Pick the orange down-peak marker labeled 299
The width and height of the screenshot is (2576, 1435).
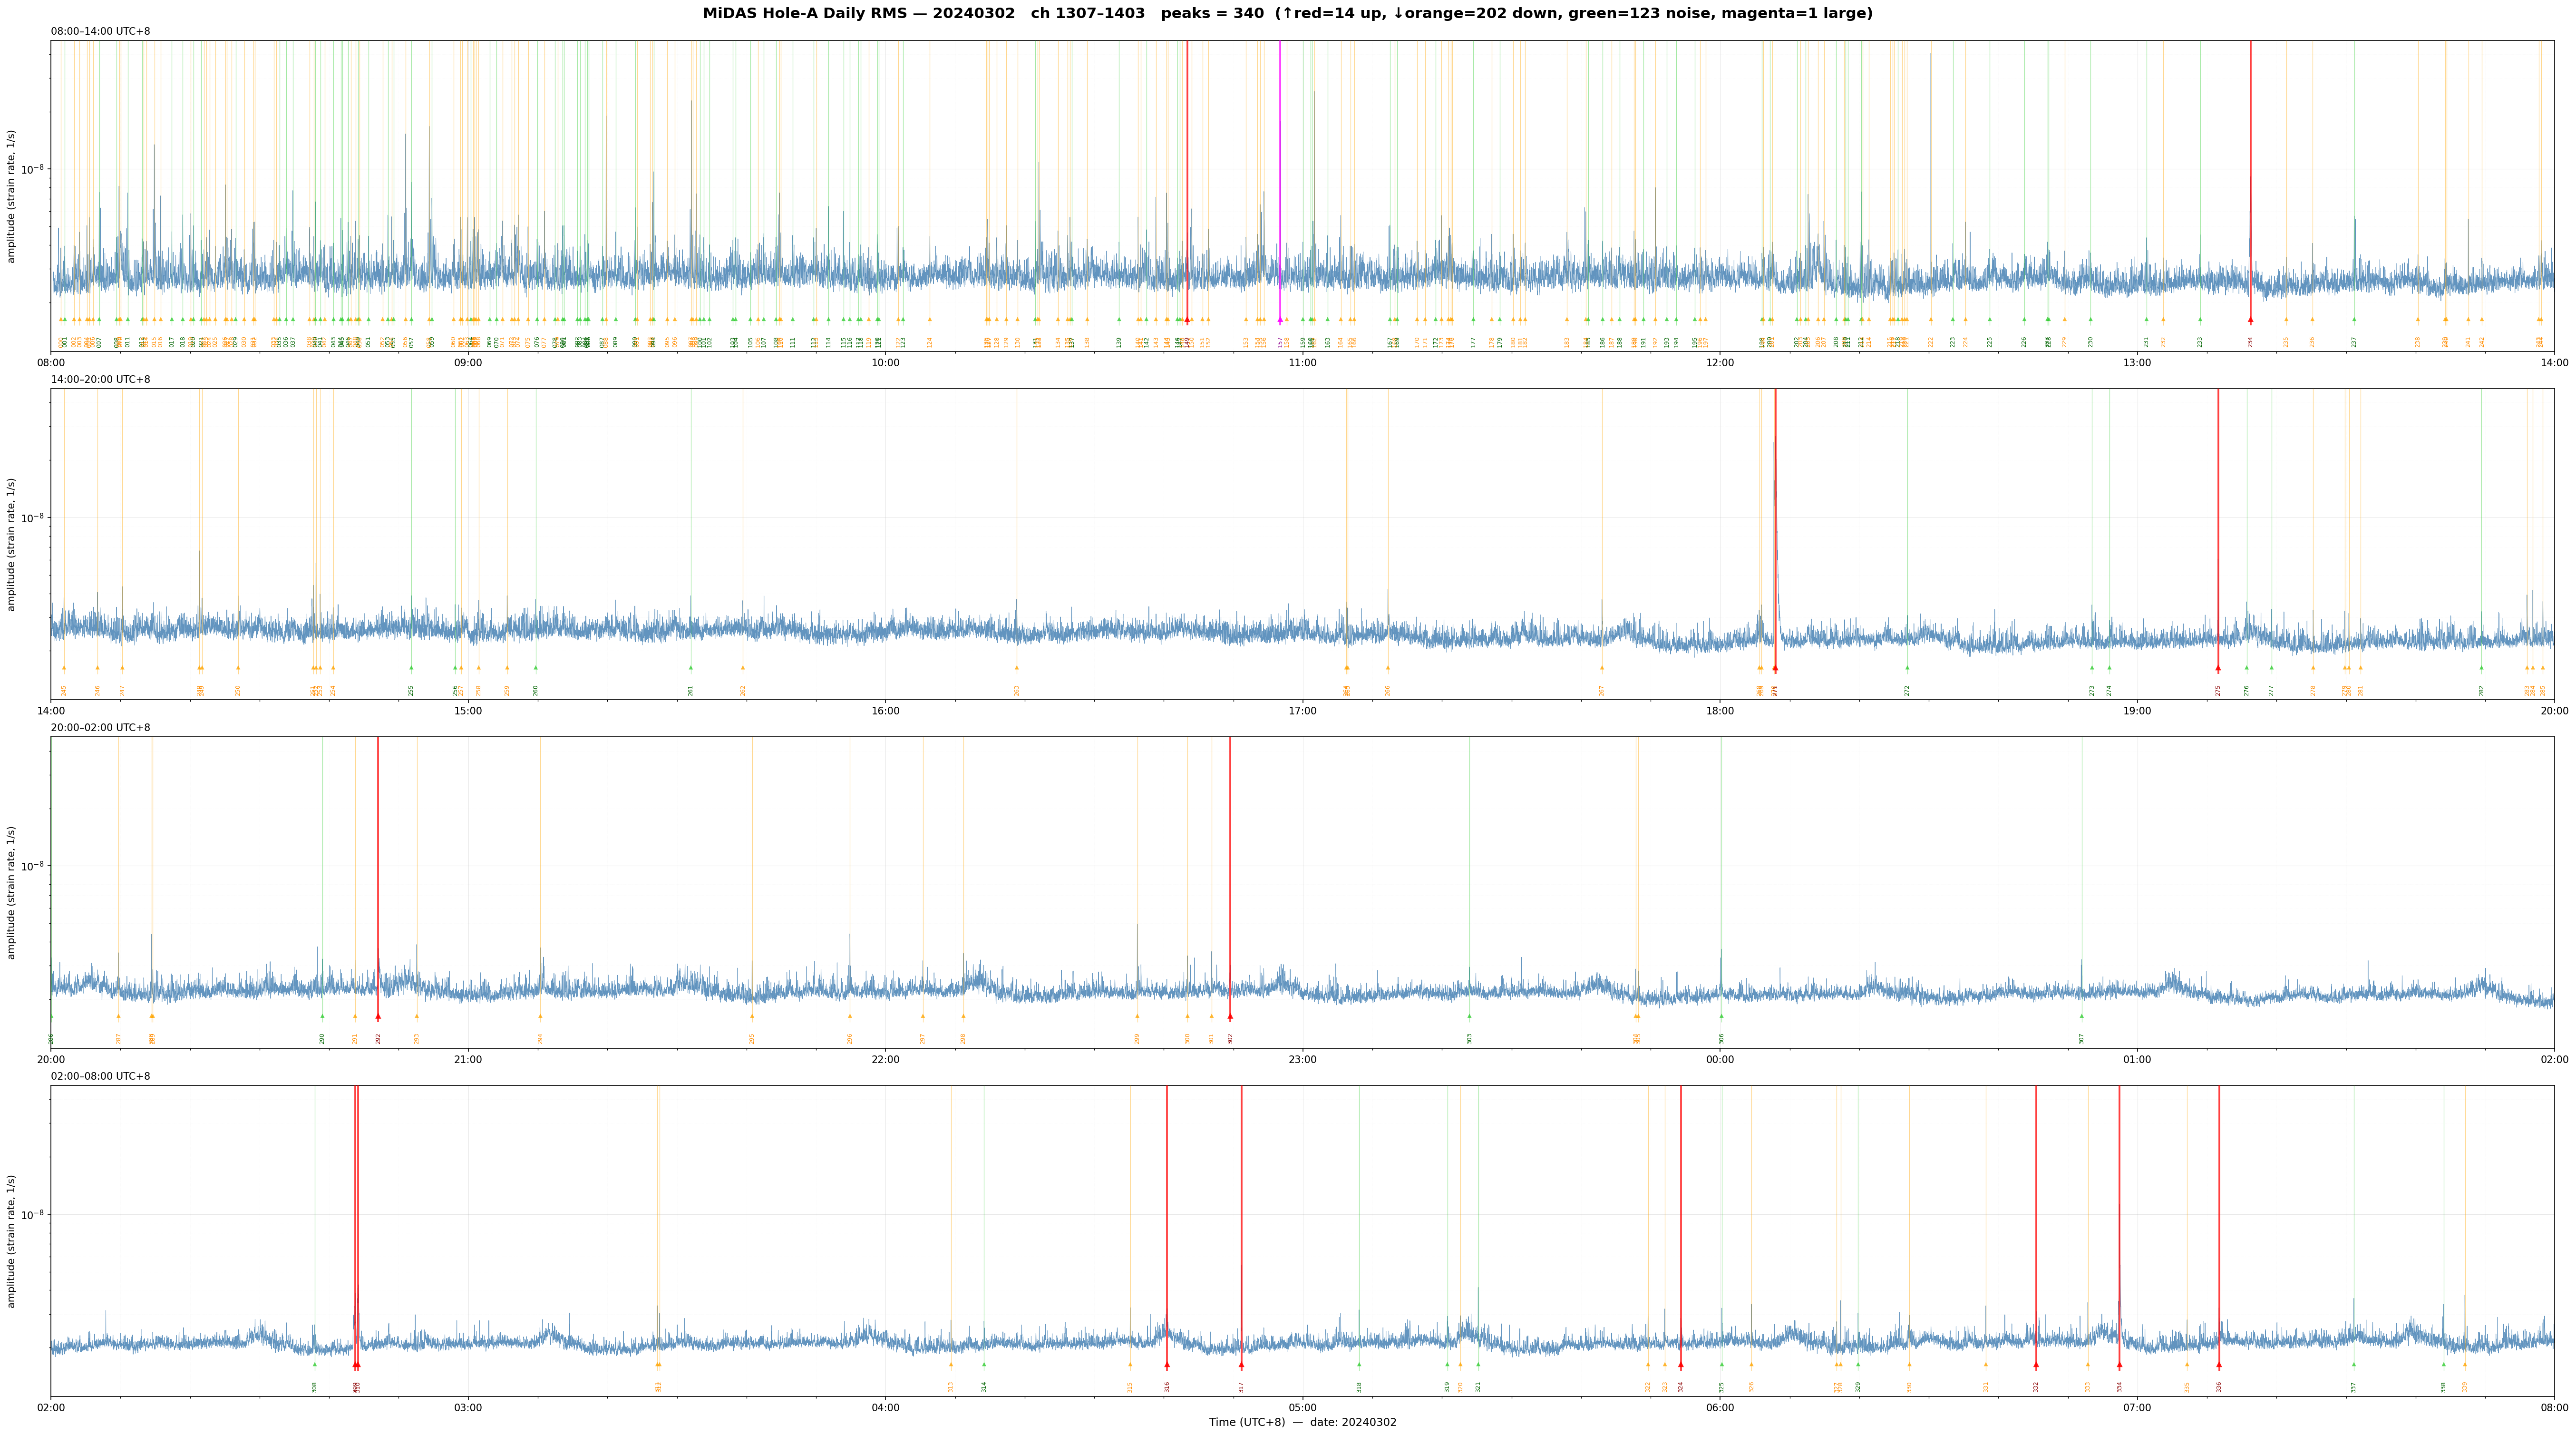[x=1137, y=1016]
